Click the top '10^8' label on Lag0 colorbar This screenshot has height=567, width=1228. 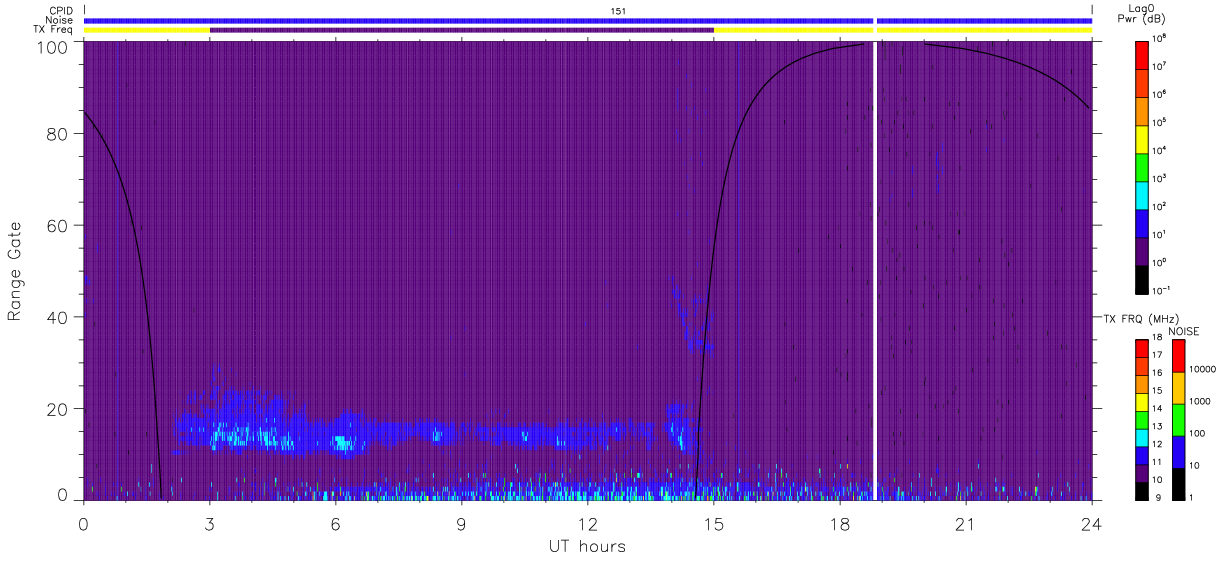[1159, 38]
